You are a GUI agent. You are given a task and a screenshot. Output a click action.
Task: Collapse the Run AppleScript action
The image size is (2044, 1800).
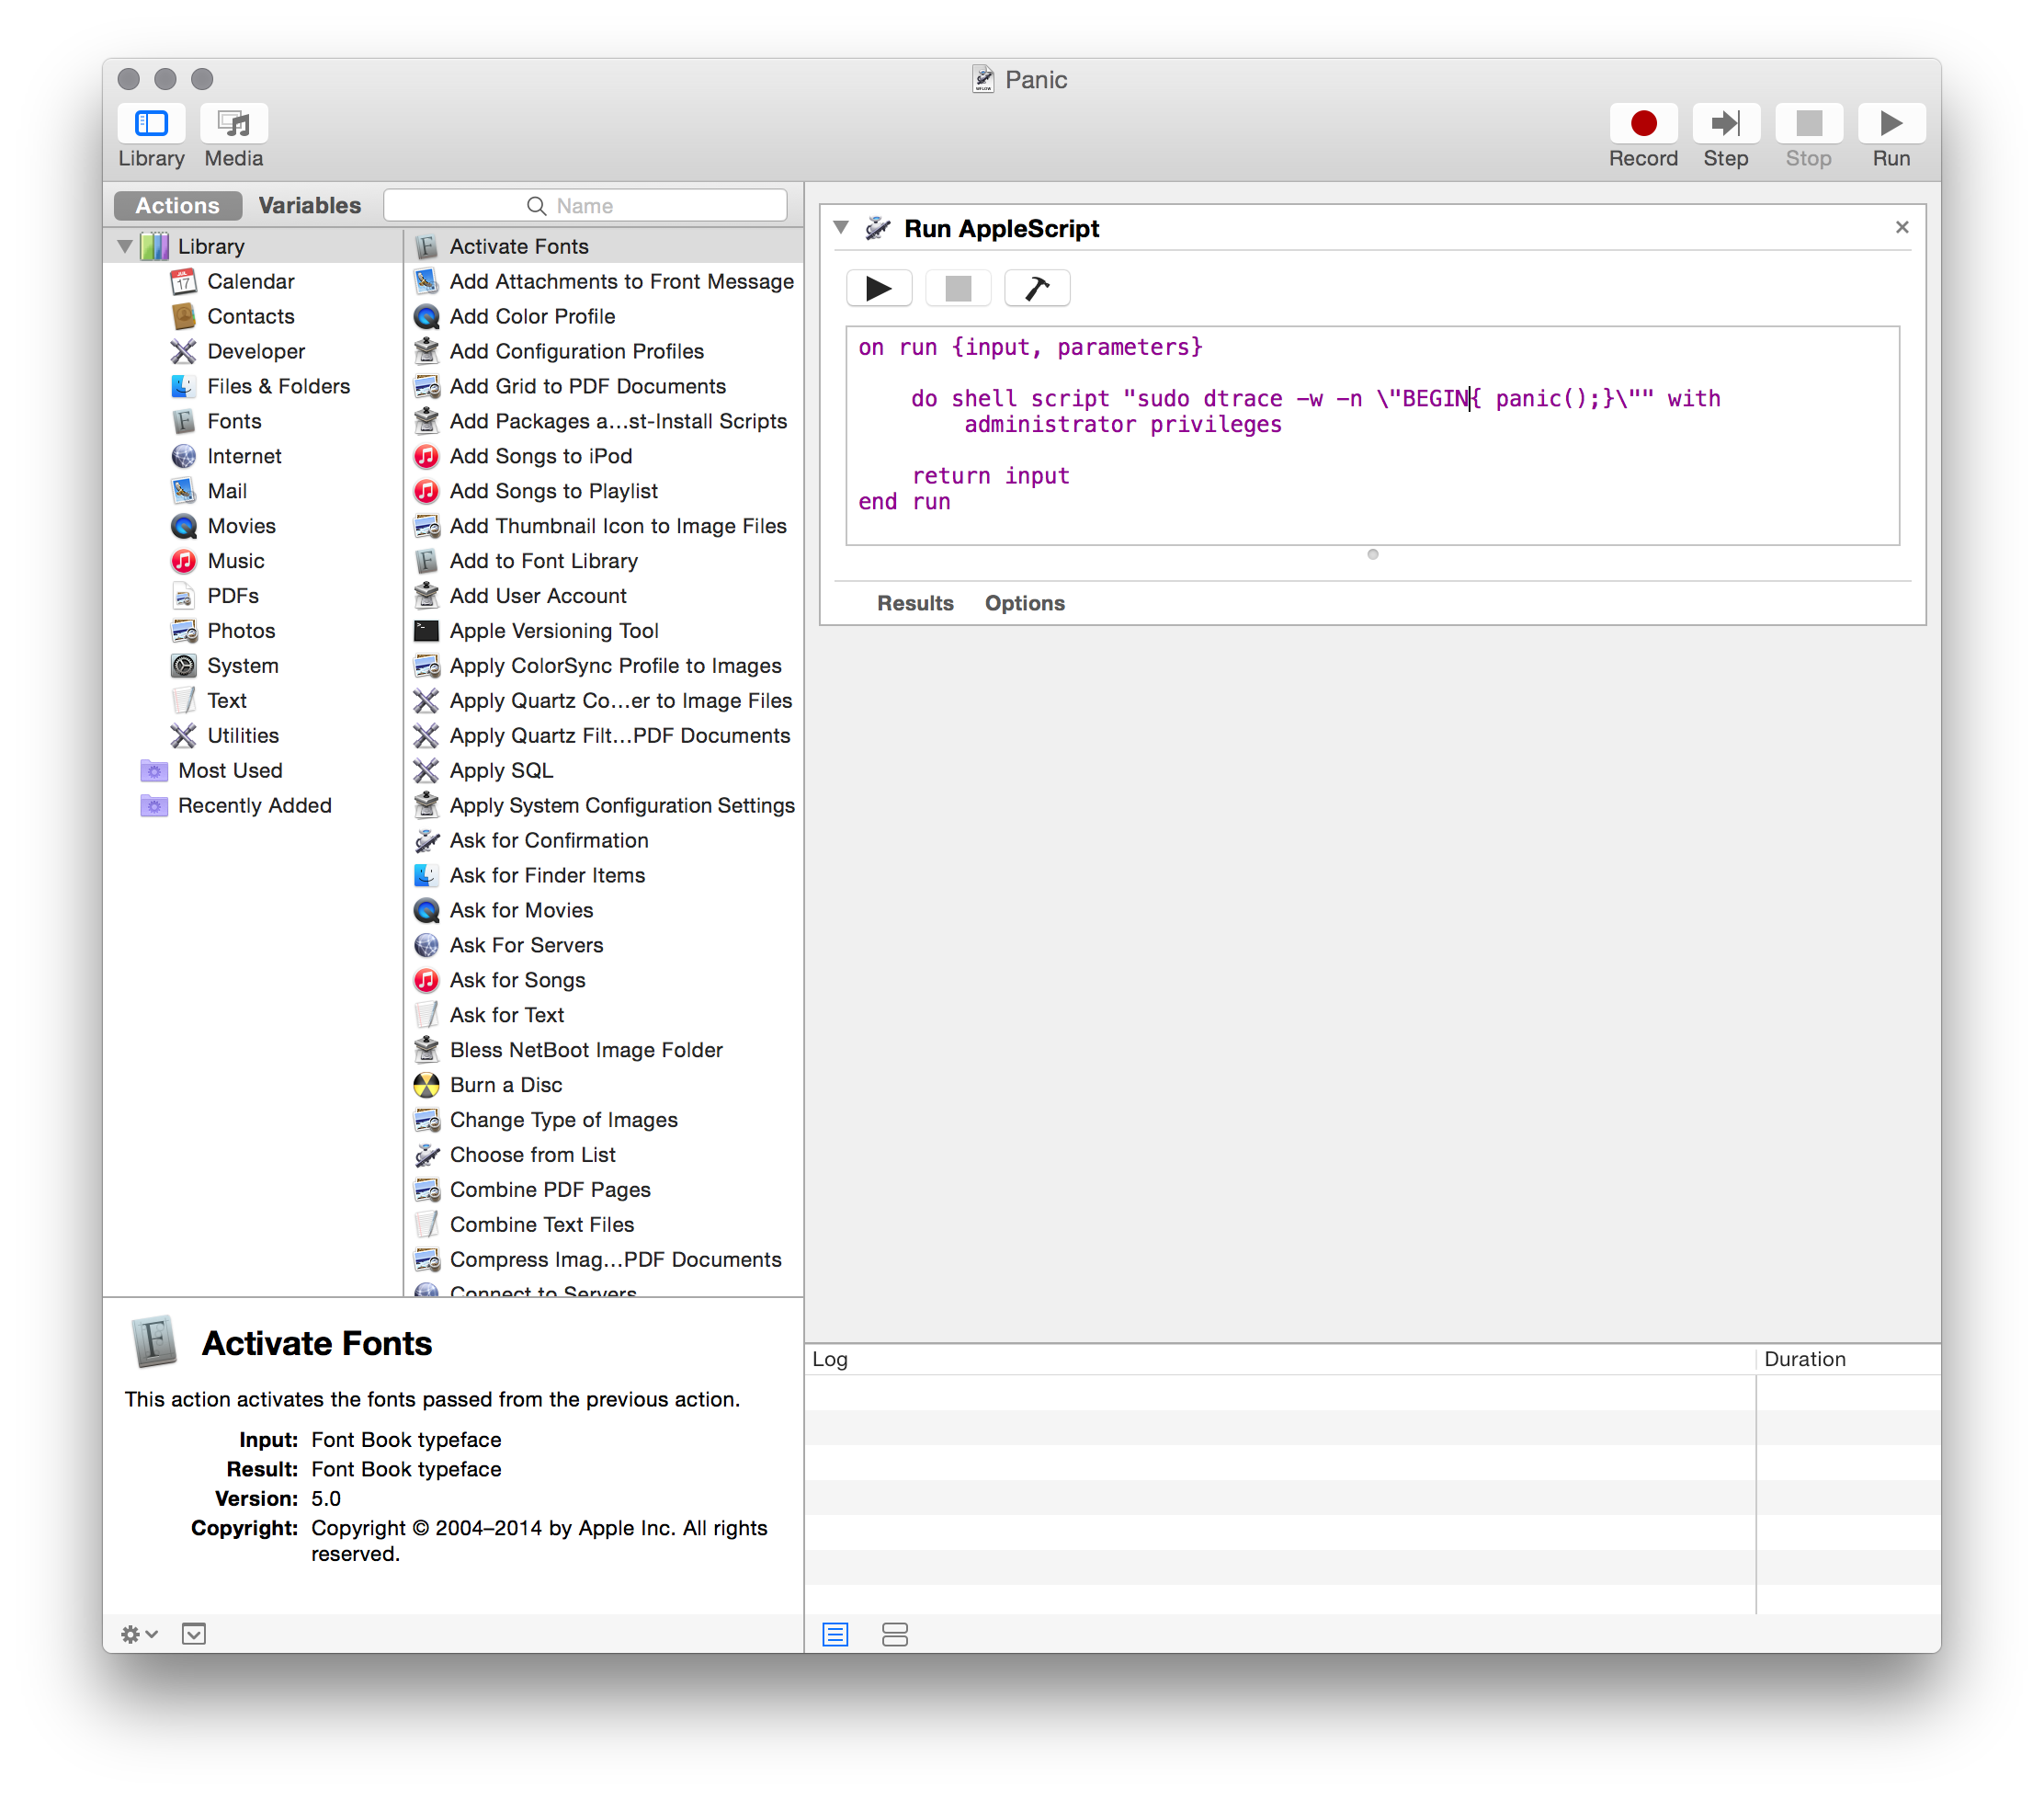click(x=841, y=228)
